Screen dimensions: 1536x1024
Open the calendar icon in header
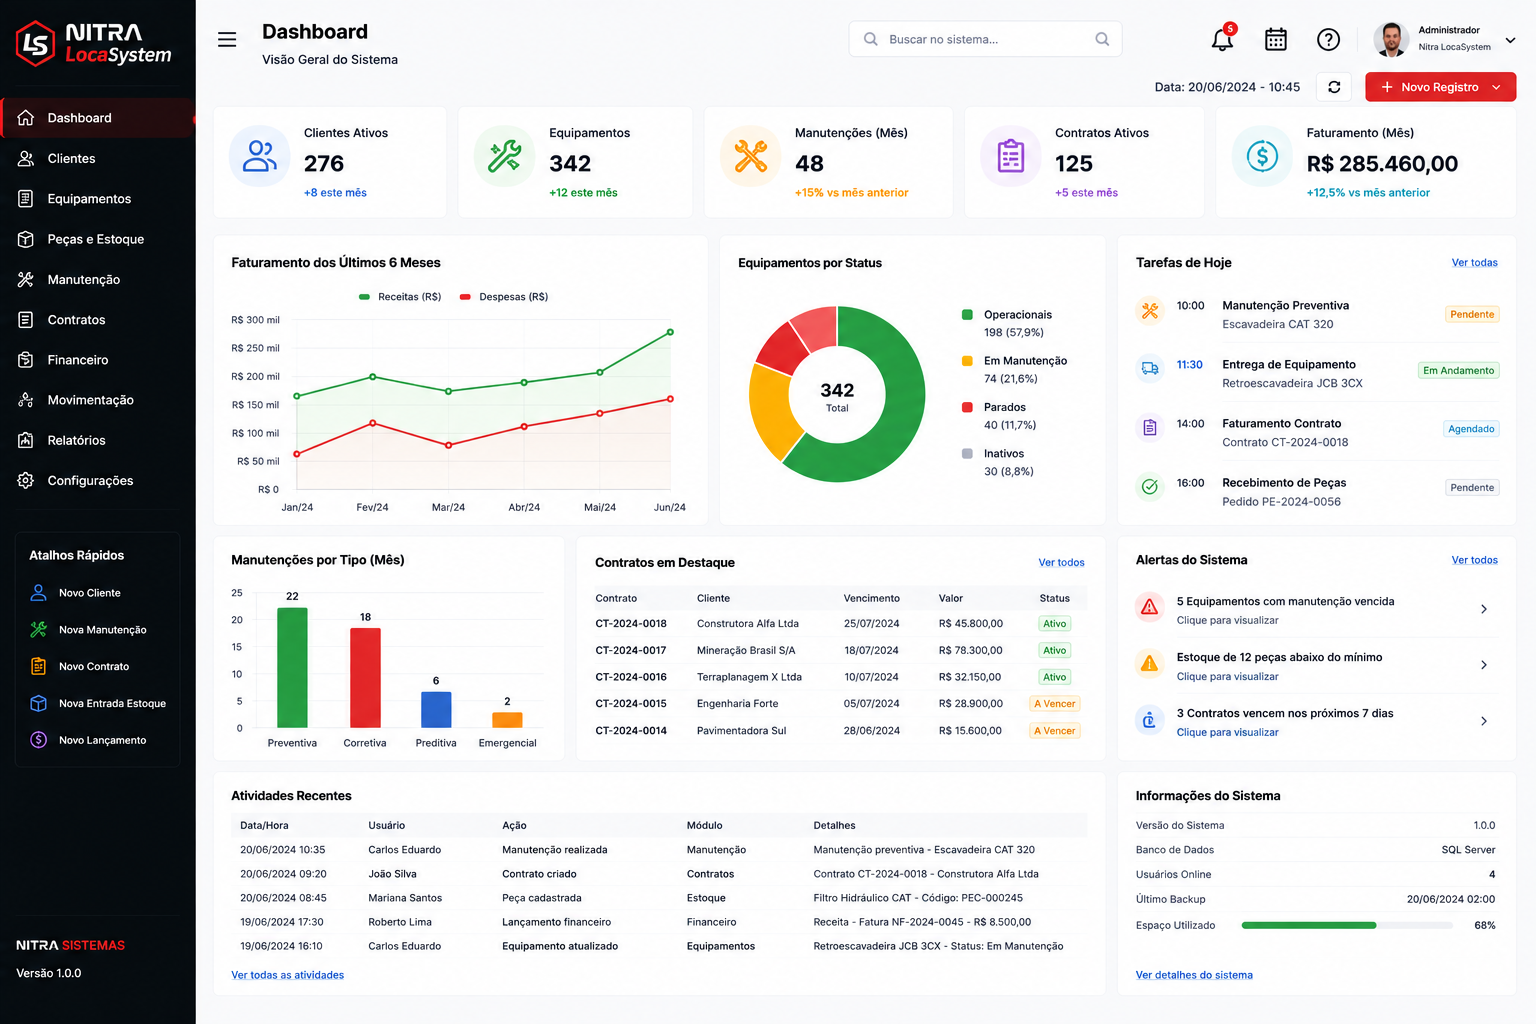click(x=1276, y=39)
